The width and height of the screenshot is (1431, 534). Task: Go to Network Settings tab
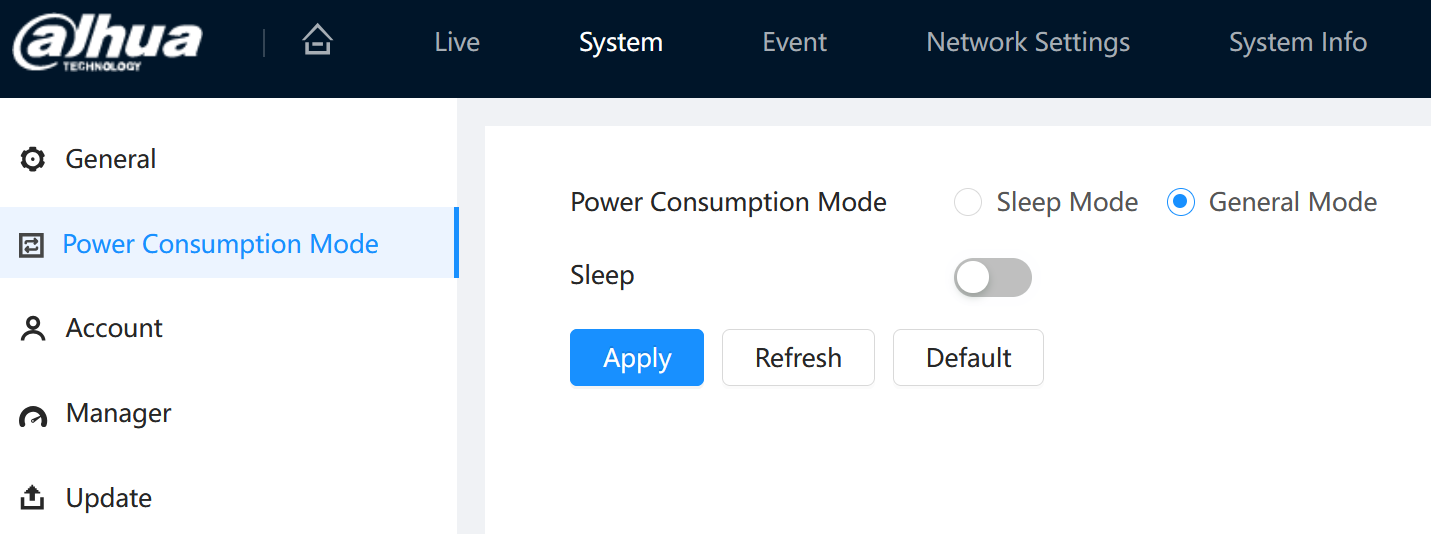1028,42
